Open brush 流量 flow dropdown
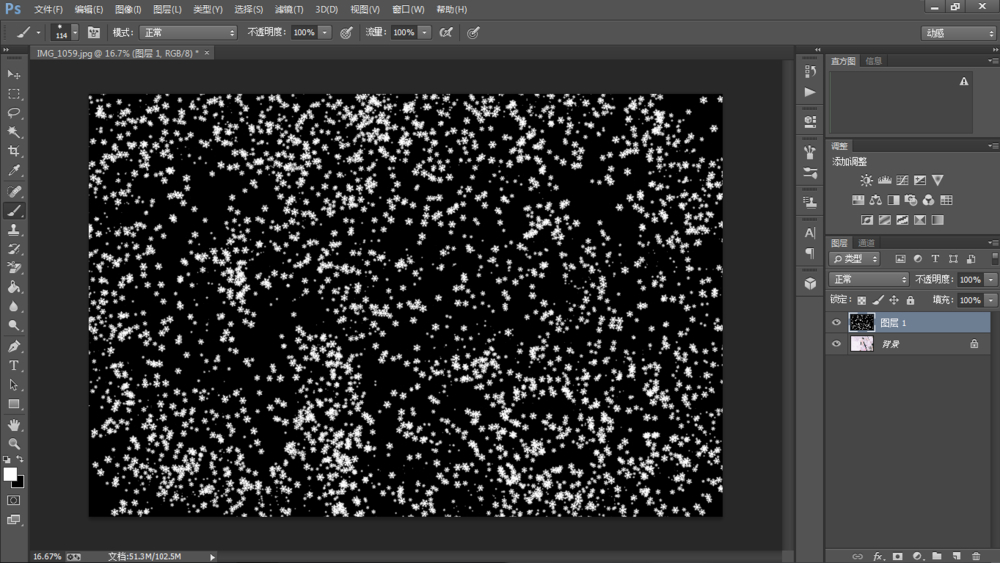The width and height of the screenshot is (1000, 563). [x=424, y=33]
